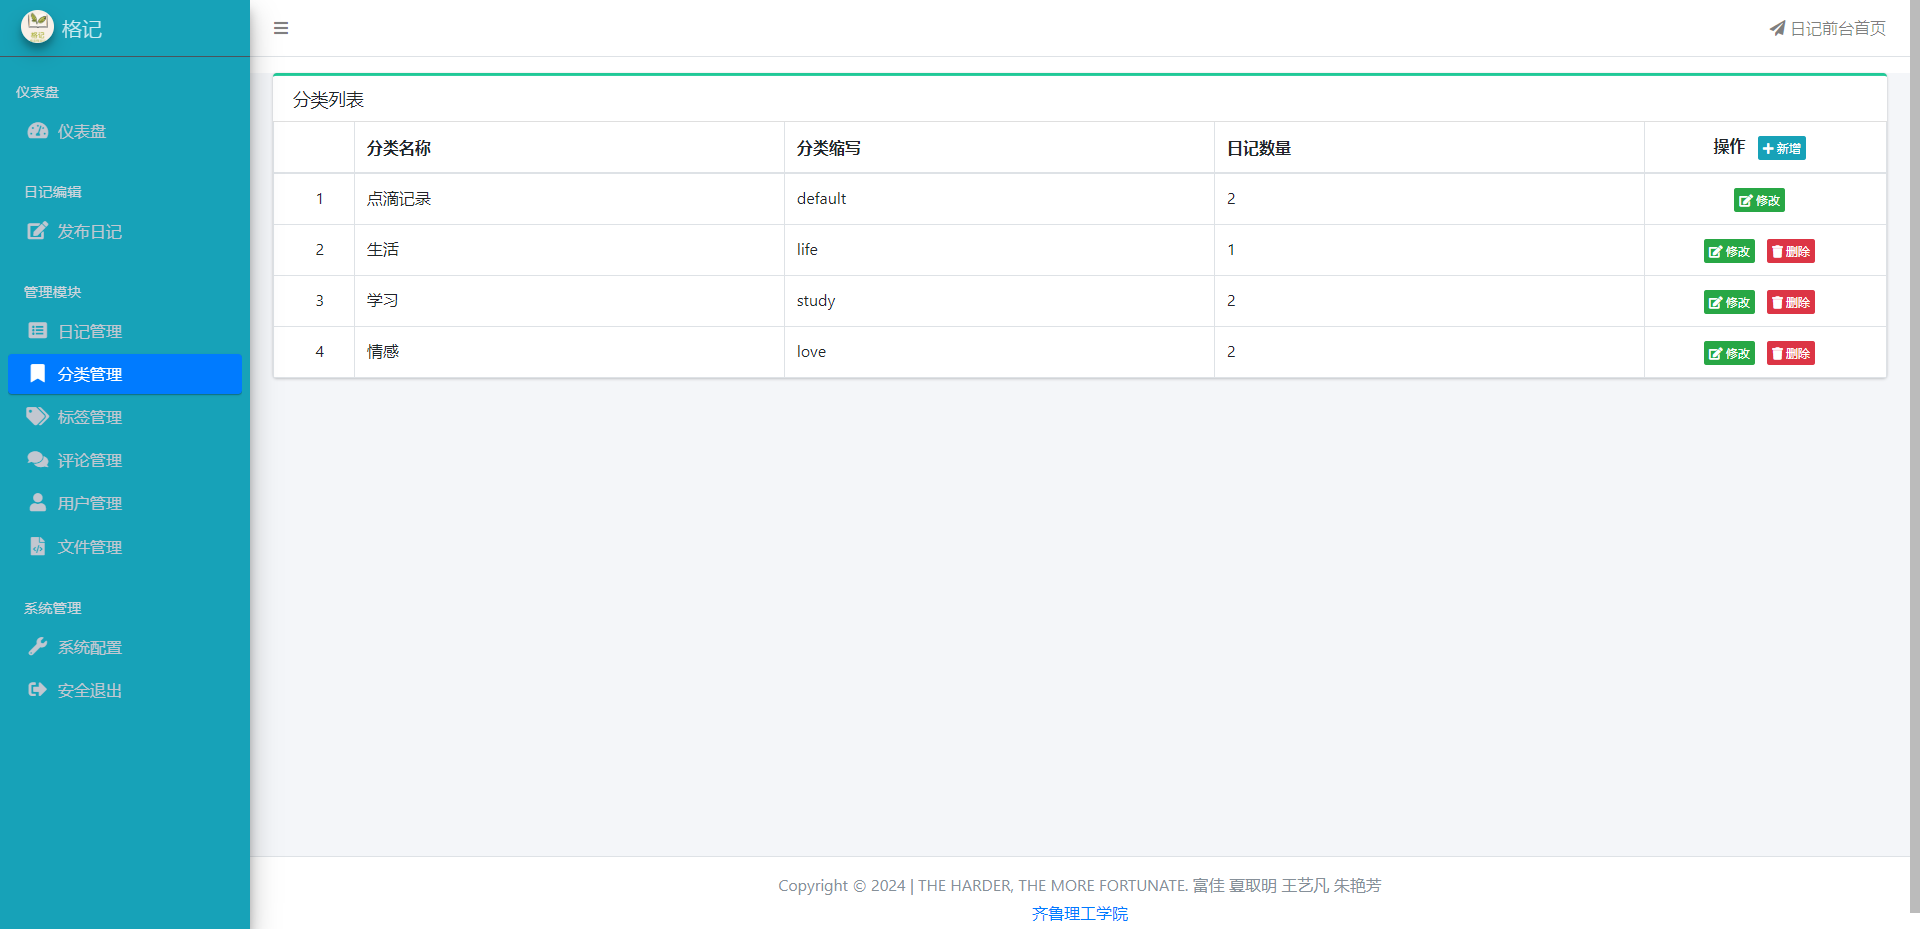
Task: Open the 仪表盘 dashboard menu item
Action: click(81, 131)
